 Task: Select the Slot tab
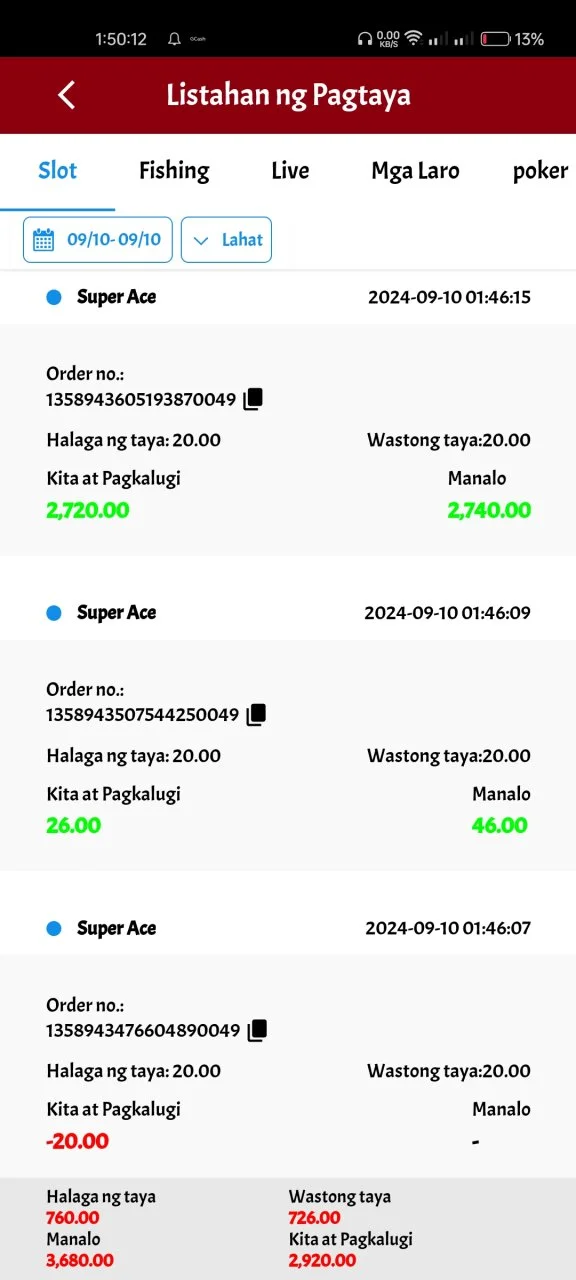[x=57, y=171]
